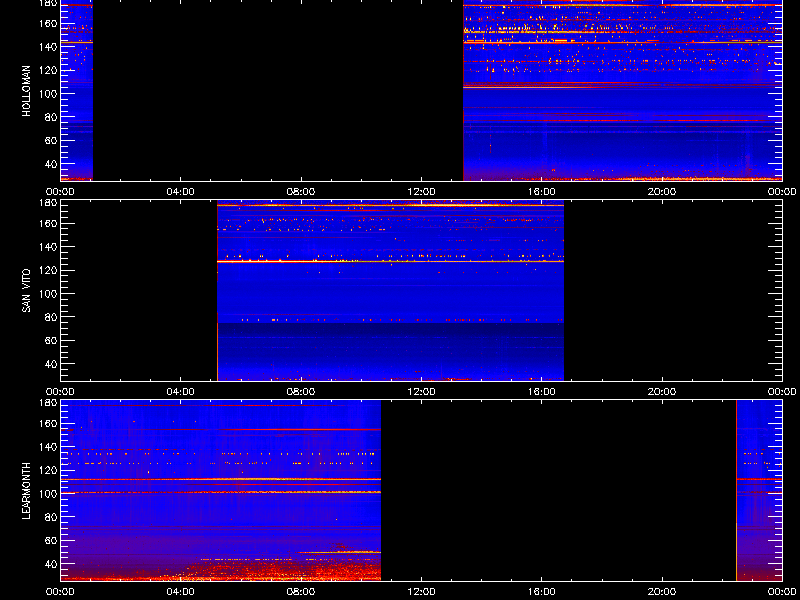Image resolution: width=800 pixels, height=600 pixels.
Task: Select the 04:00 time label under Holloman panel
Action: [181, 192]
